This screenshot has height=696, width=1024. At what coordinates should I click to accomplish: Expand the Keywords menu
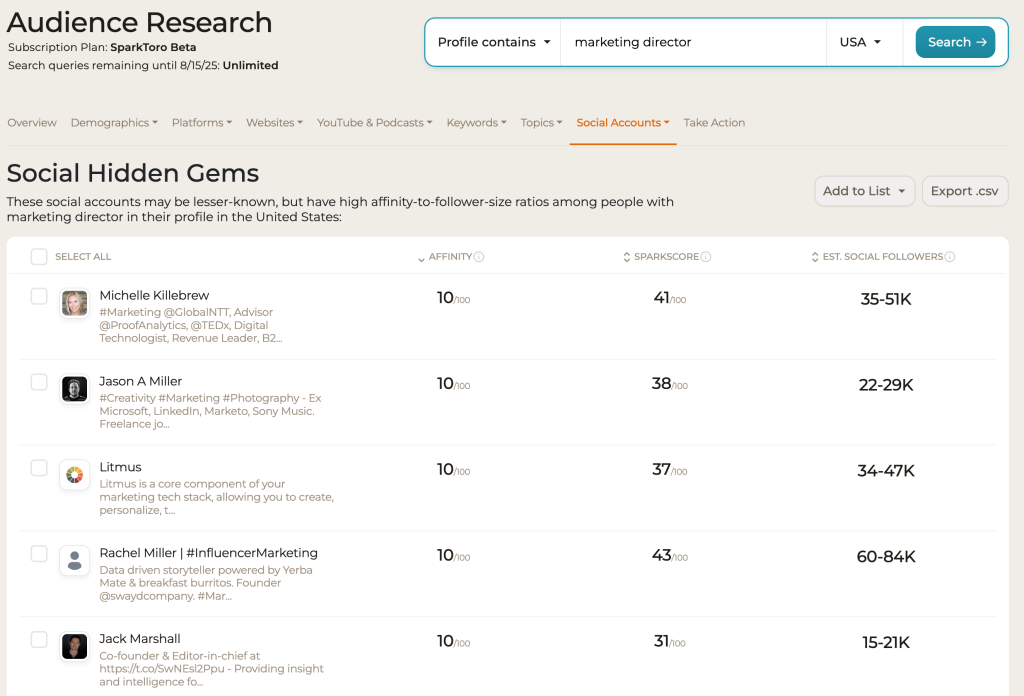click(477, 123)
